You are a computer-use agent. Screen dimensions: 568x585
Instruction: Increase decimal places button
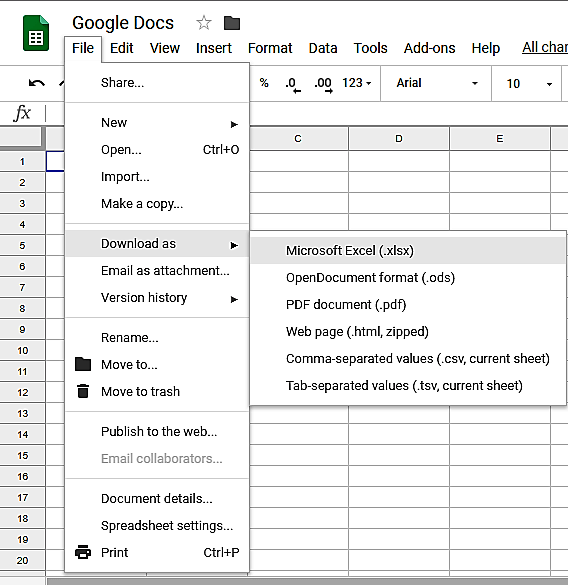[323, 84]
